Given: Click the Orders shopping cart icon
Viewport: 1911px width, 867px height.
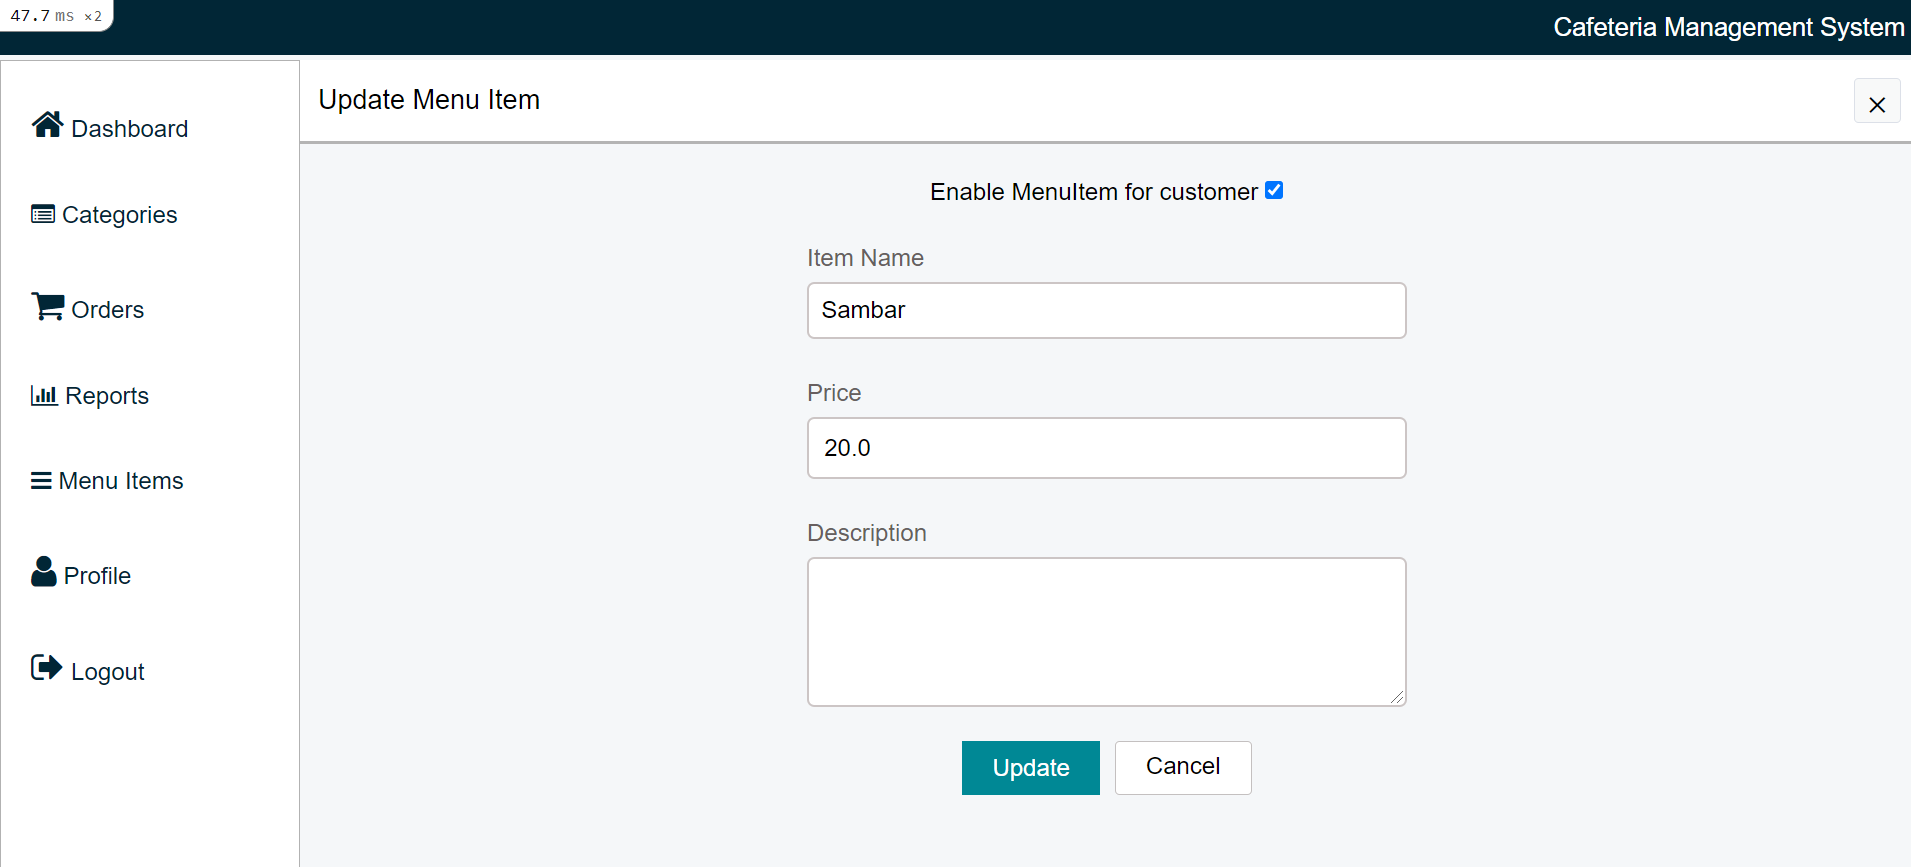Looking at the screenshot, I should click(47, 306).
